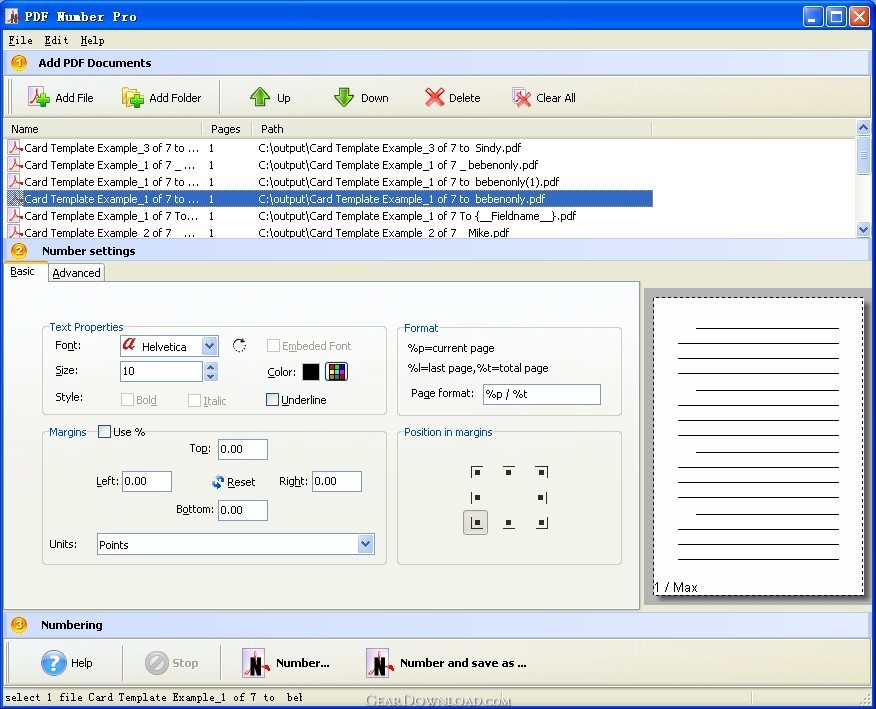Enable the Underline checkbox
Viewport: 876px width, 709px height.
pyautogui.click(x=272, y=400)
